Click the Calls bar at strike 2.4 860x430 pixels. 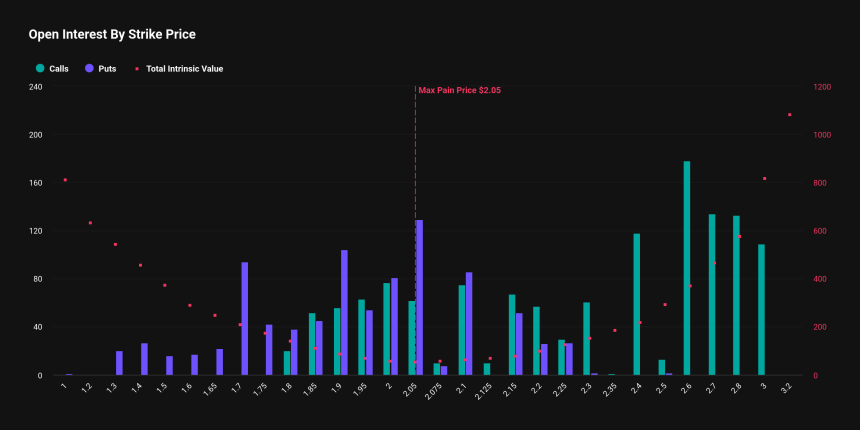click(637, 304)
